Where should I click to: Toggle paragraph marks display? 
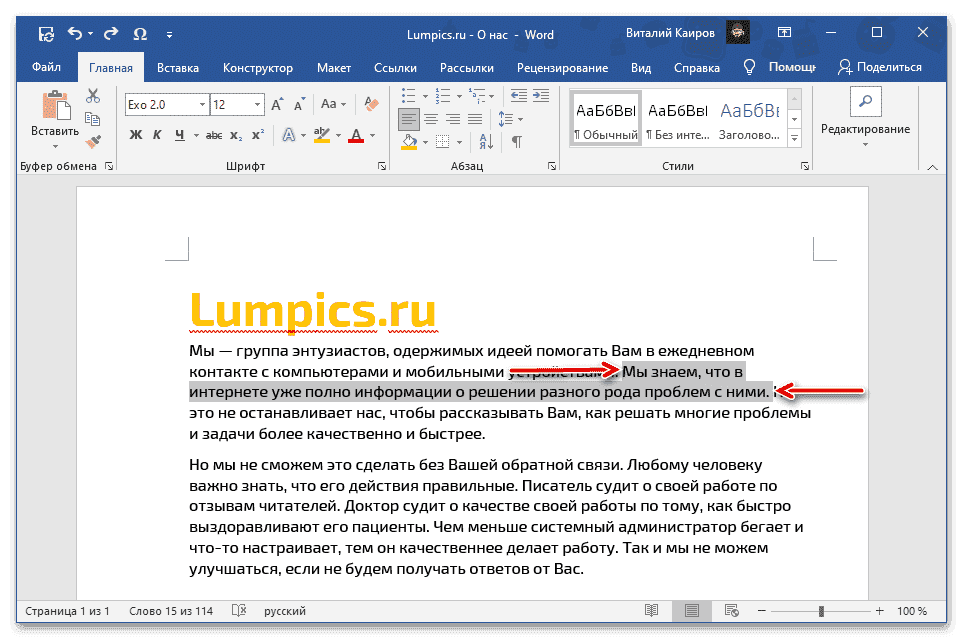(516, 141)
